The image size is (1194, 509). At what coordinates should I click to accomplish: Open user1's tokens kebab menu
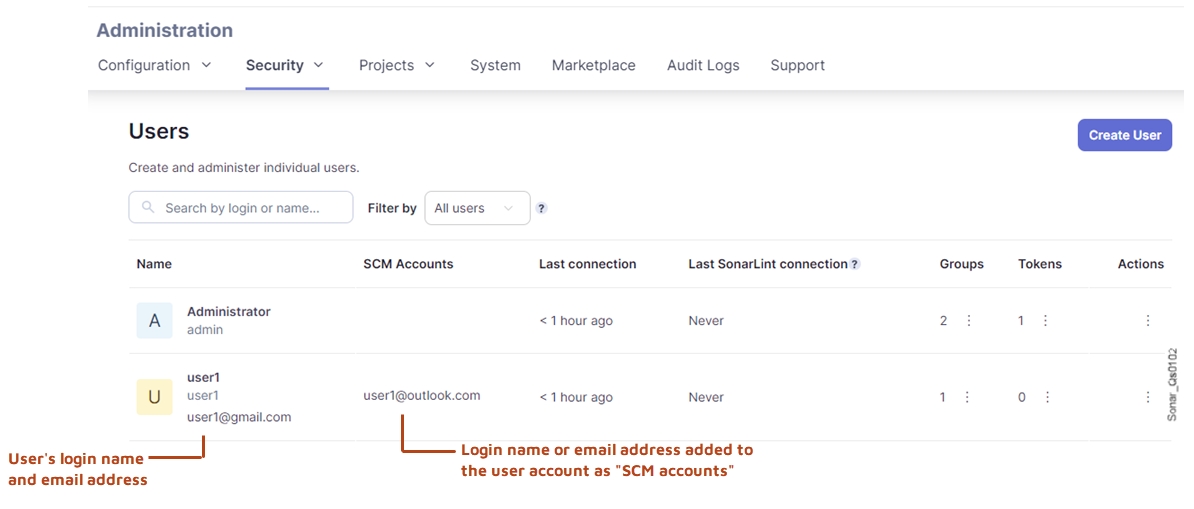(1047, 397)
